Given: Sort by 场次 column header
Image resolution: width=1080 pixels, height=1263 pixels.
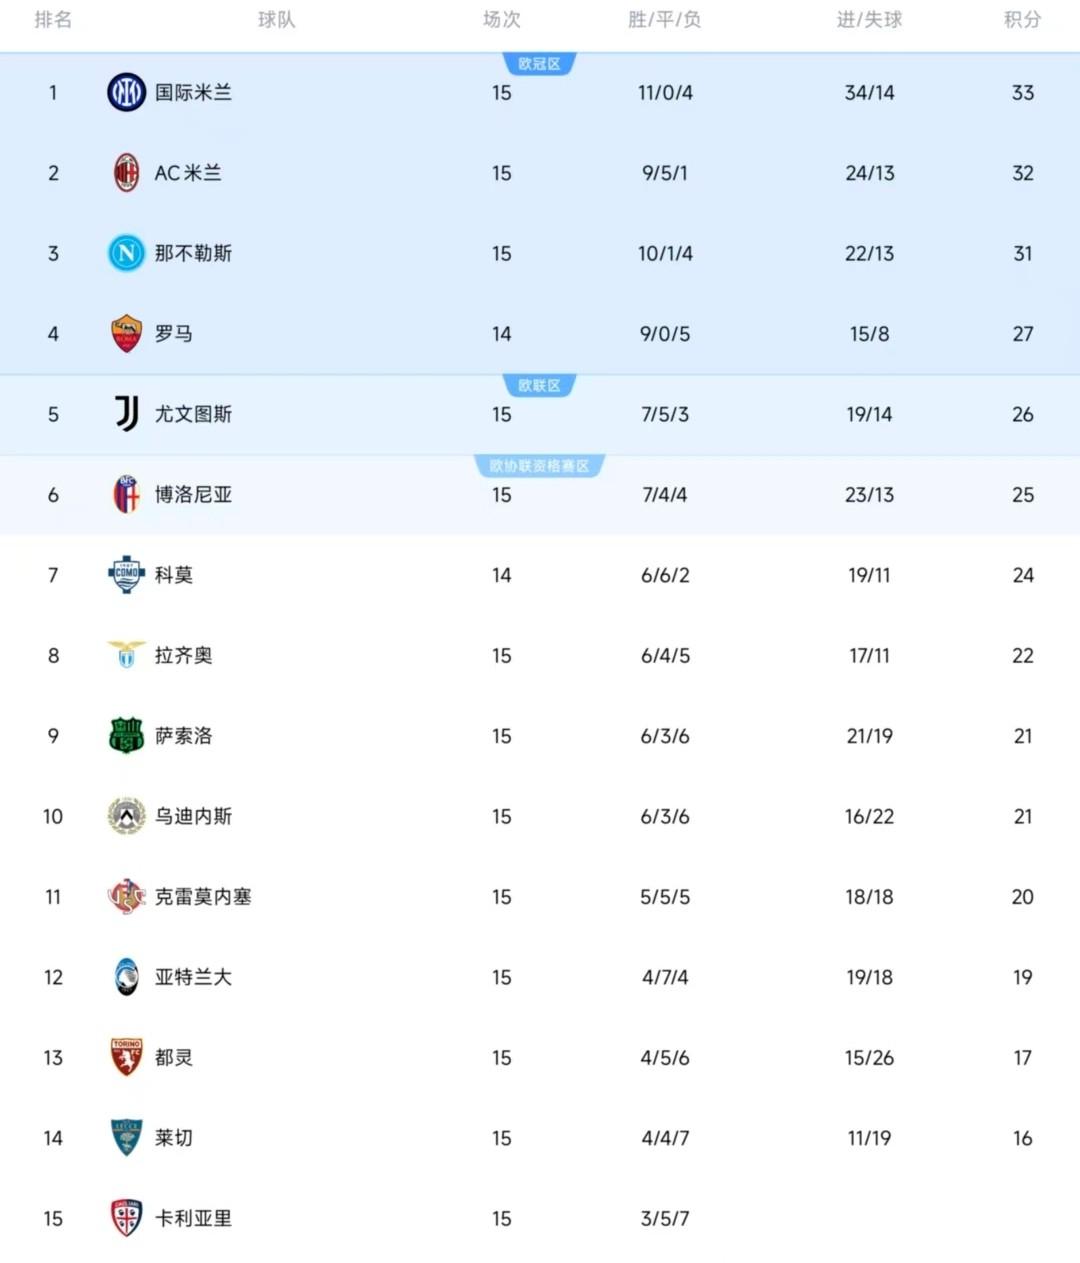Looking at the screenshot, I should pos(501,20).
